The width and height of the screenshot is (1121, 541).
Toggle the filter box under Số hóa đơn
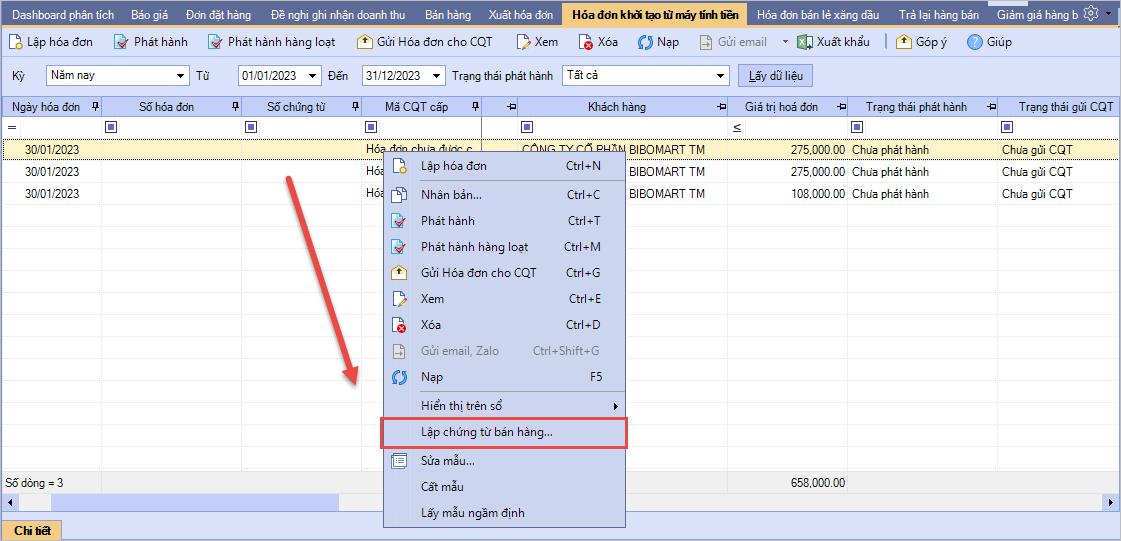pos(111,127)
